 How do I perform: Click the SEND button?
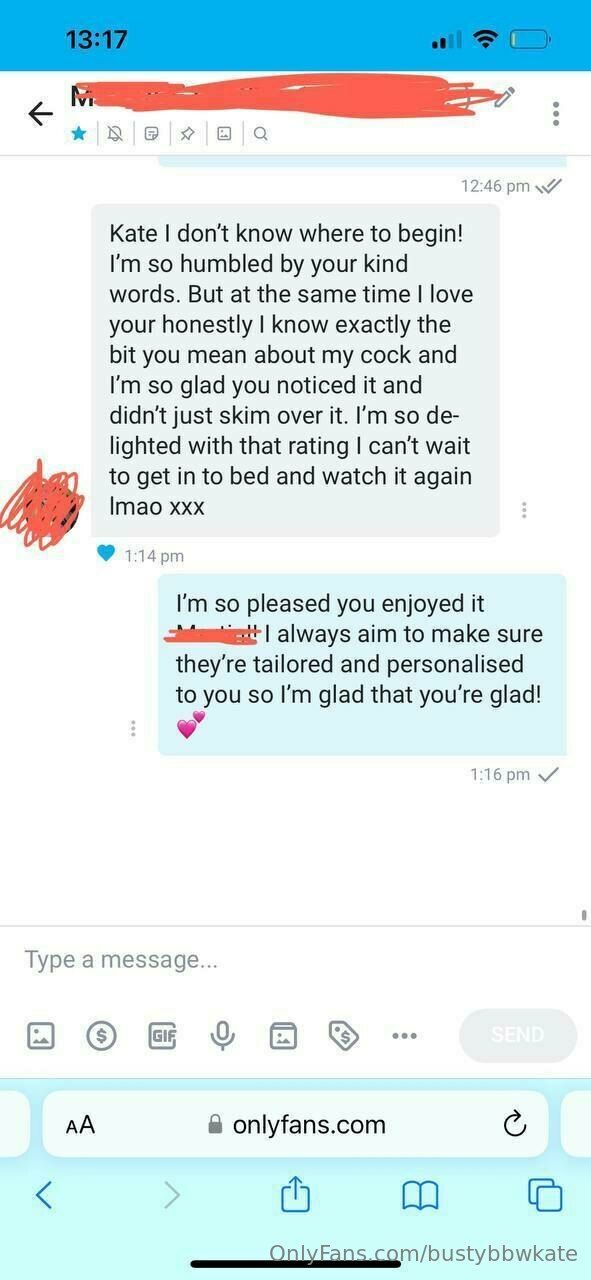518,1035
